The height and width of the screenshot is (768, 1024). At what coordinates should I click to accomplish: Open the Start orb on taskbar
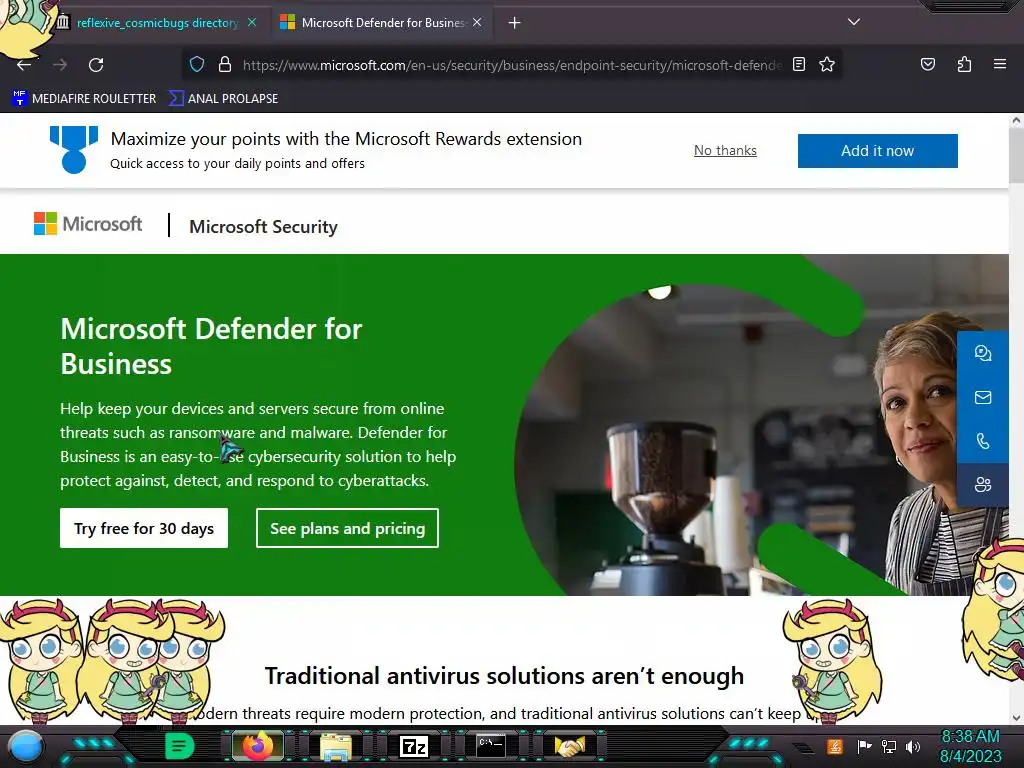pyautogui.click(x=25, y=746)
